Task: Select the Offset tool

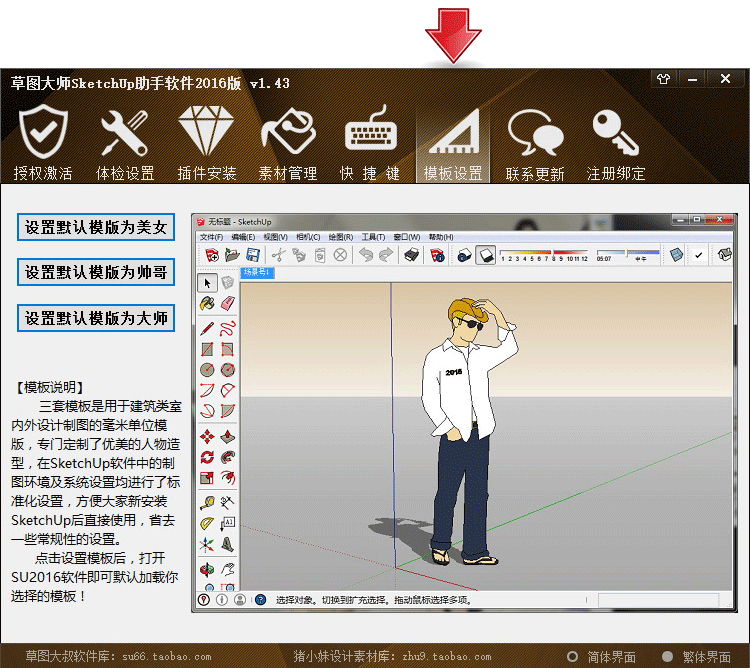Action: [x=228, y=478]
